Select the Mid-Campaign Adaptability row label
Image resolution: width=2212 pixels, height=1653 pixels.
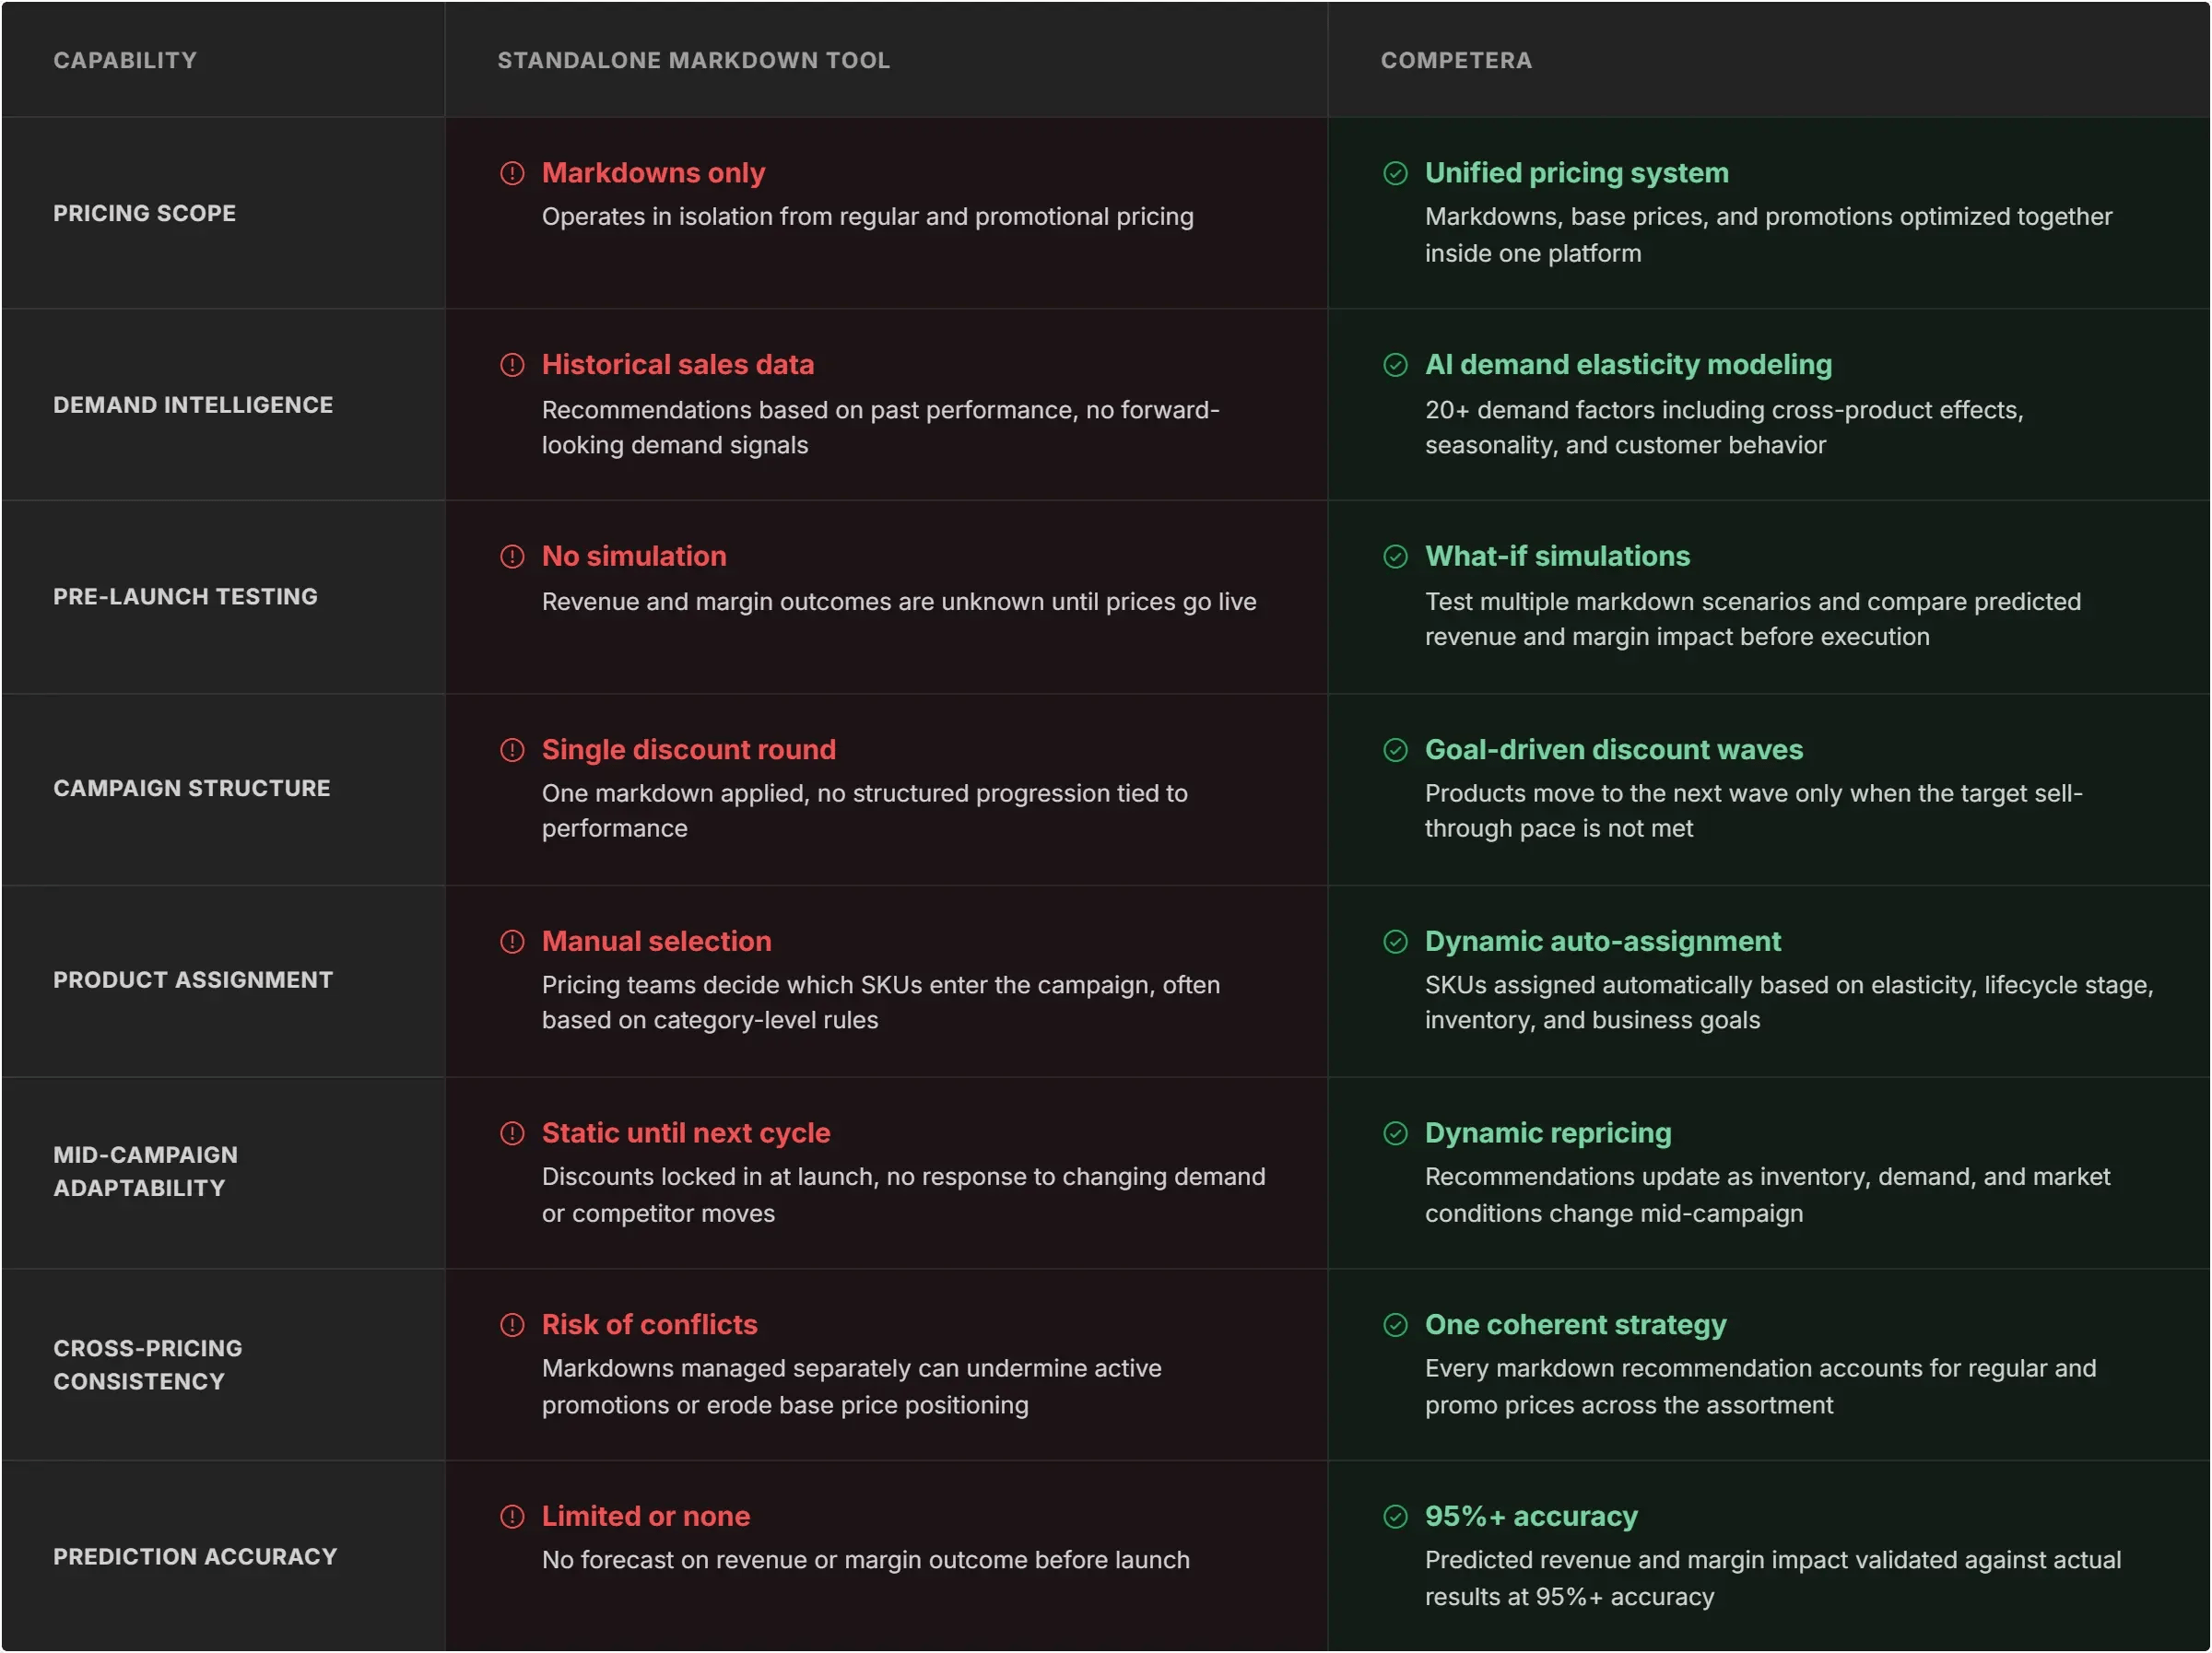[146, 1172]
